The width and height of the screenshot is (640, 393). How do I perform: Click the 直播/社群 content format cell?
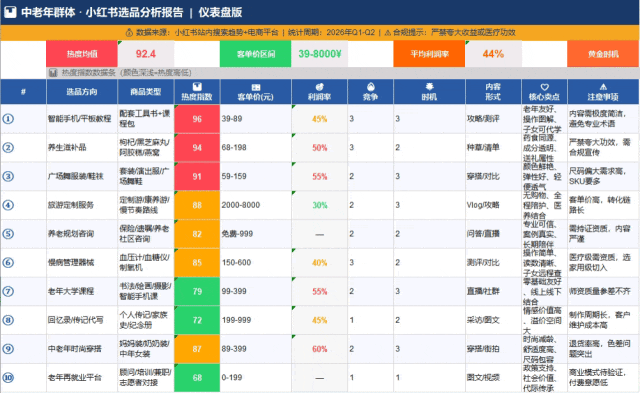tap(493, 291)
